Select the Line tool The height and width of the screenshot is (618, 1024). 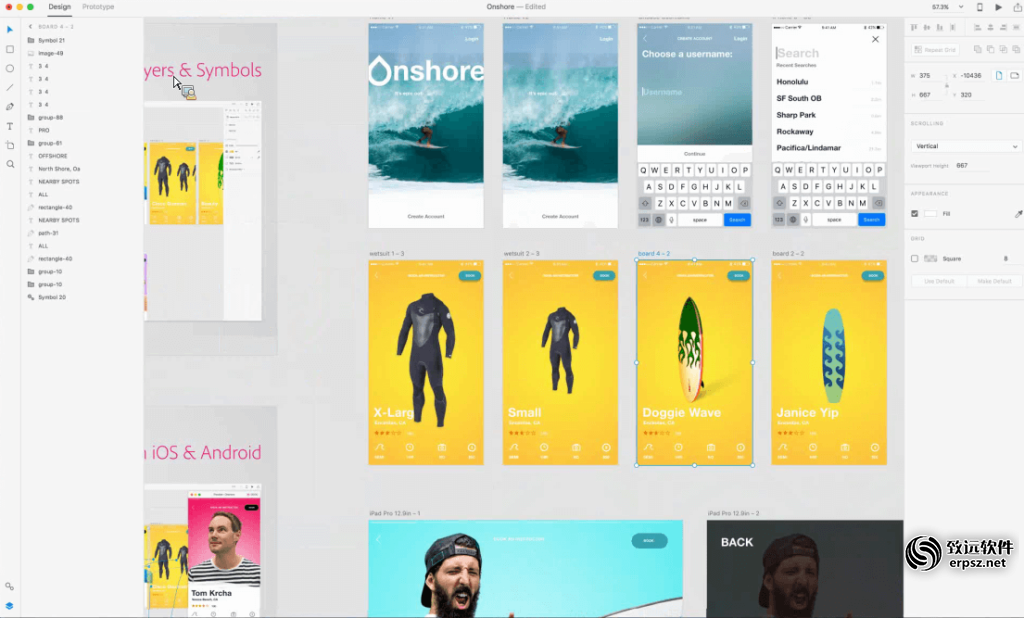(x=10, y=88)
